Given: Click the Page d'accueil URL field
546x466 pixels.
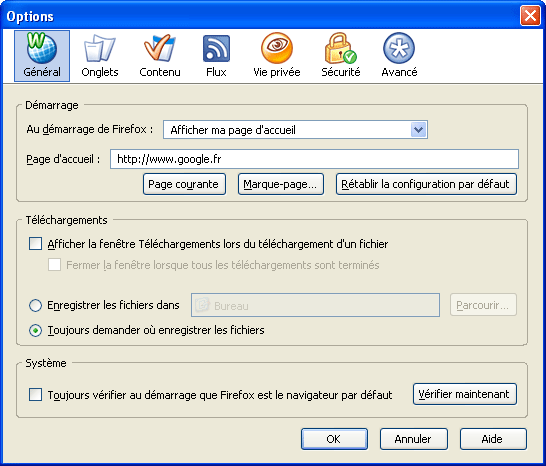Looking at the screenshot, I should point(314,159).
